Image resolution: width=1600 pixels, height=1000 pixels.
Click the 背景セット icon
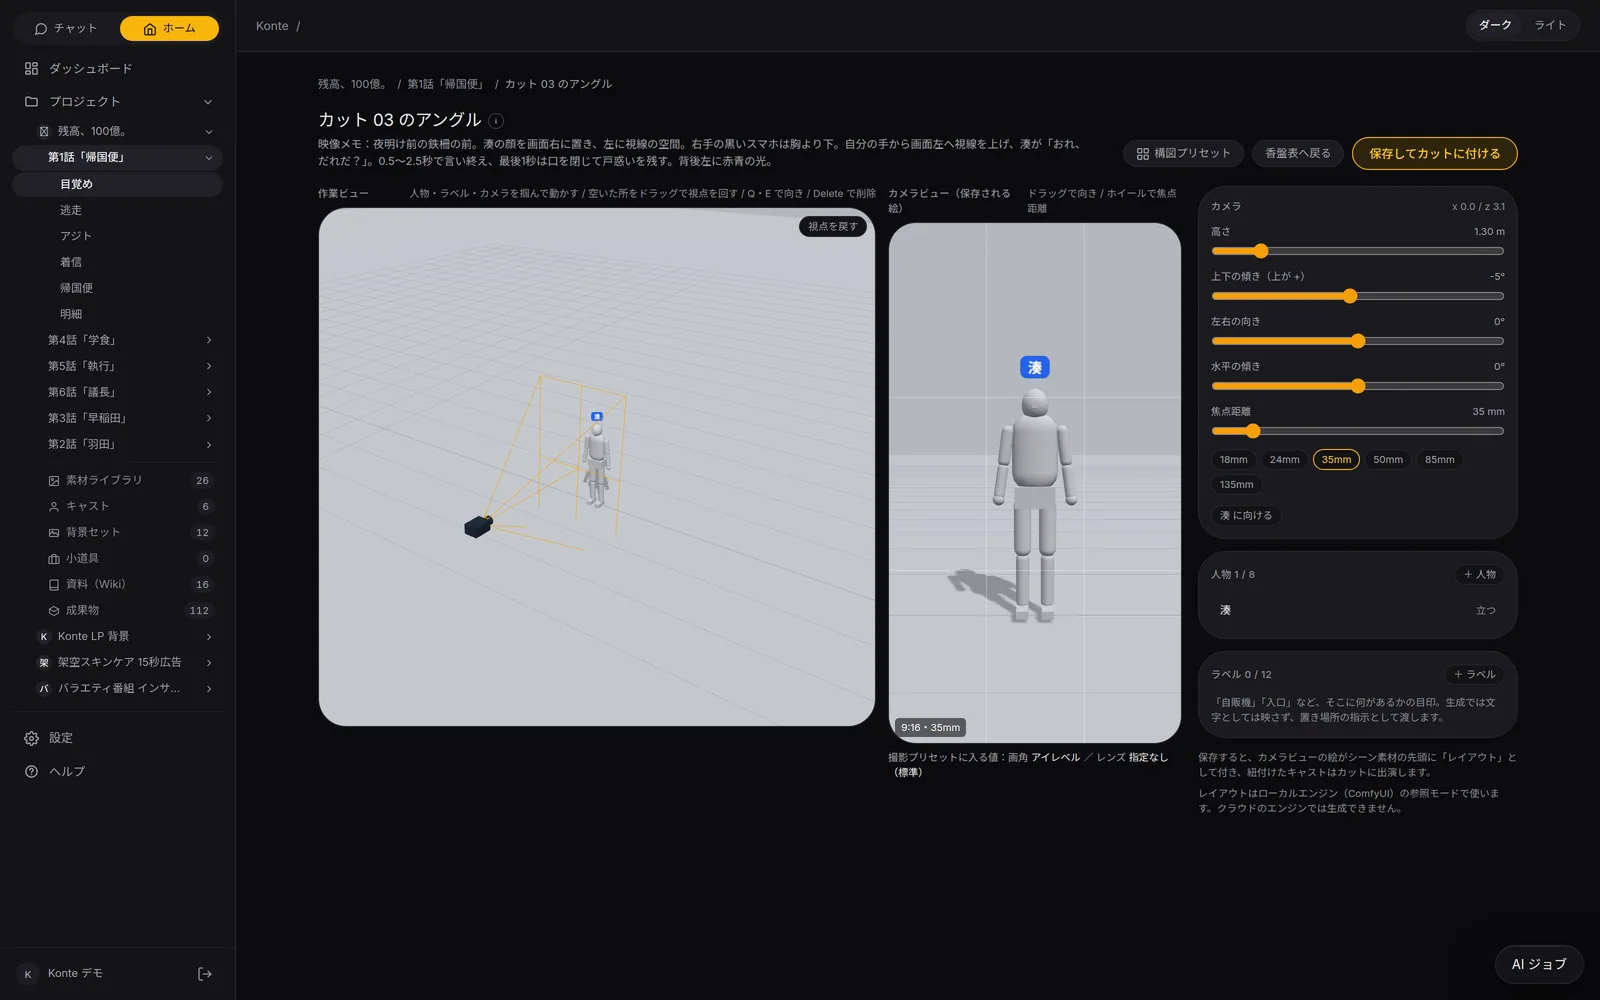tap(54, 532)
